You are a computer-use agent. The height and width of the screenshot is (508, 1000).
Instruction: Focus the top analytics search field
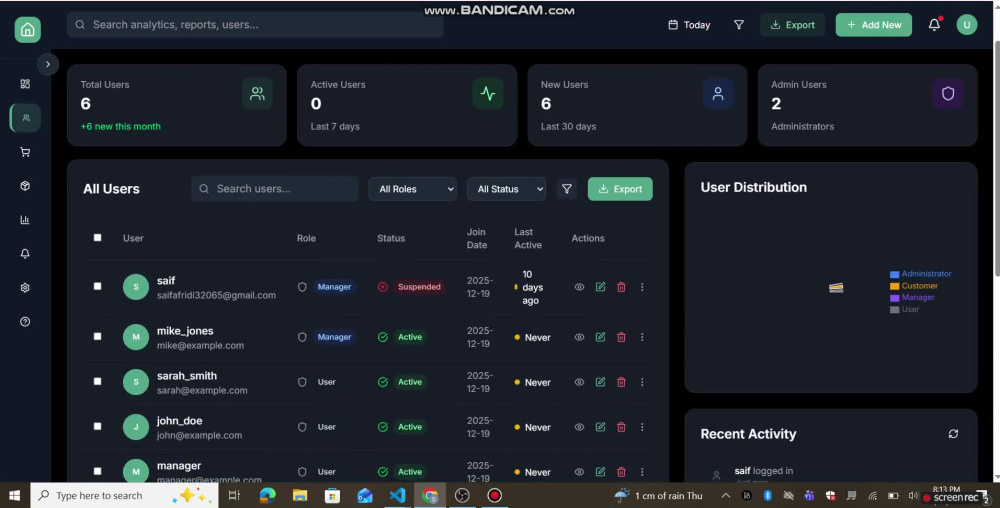[255, 25]
